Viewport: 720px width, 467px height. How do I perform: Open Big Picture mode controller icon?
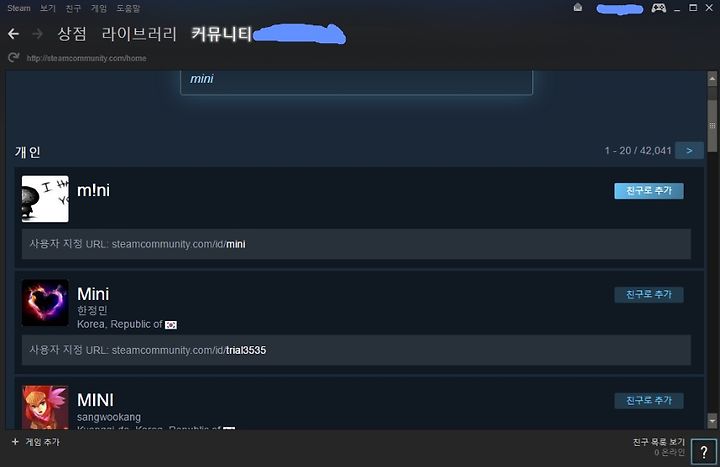click(x=659, y=8)
